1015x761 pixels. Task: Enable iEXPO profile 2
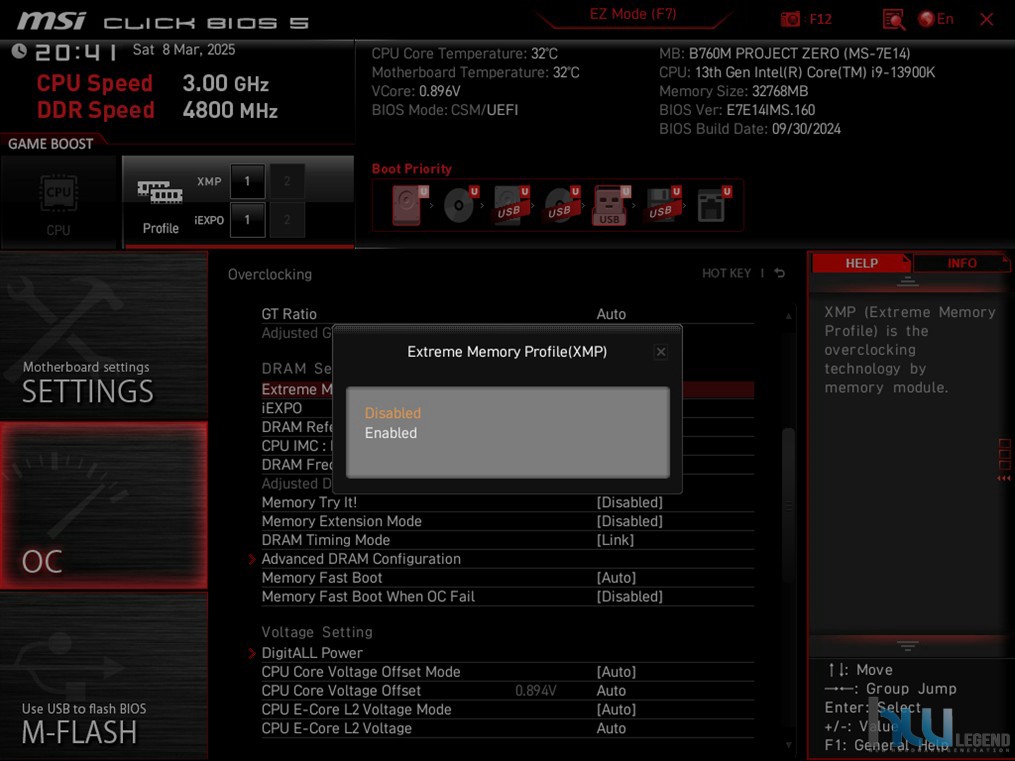[287, 220]
